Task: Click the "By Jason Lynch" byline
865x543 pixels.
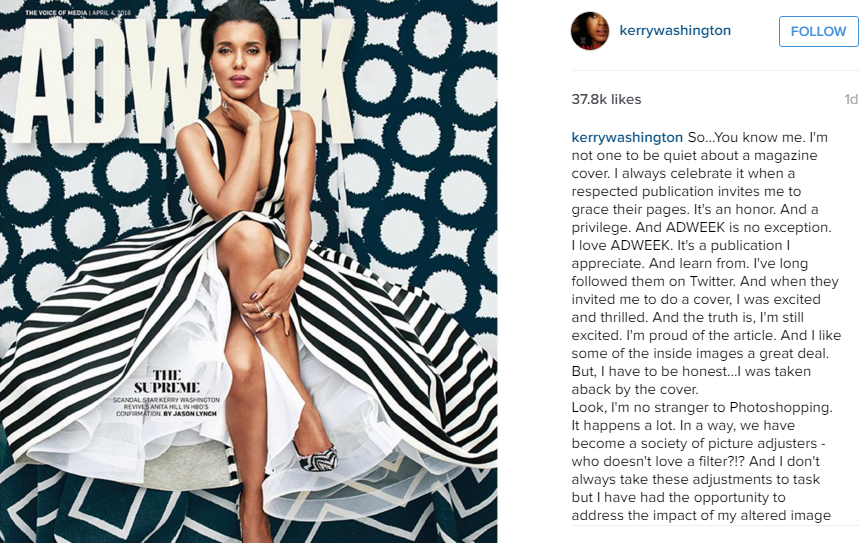Action: pos(190,413)
